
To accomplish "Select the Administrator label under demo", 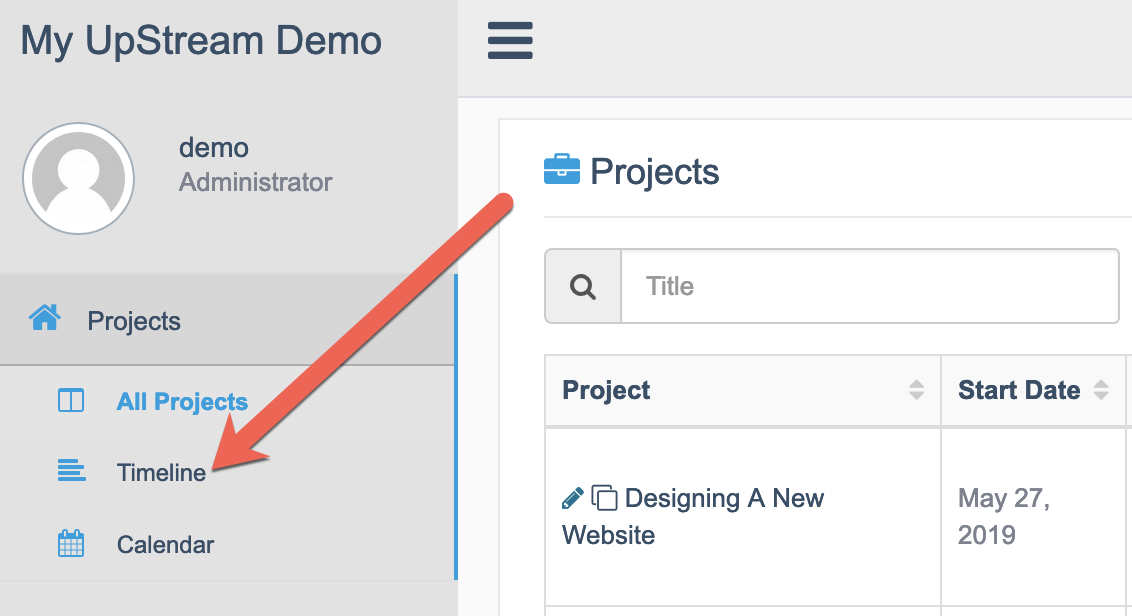I will tap(255, 182).
